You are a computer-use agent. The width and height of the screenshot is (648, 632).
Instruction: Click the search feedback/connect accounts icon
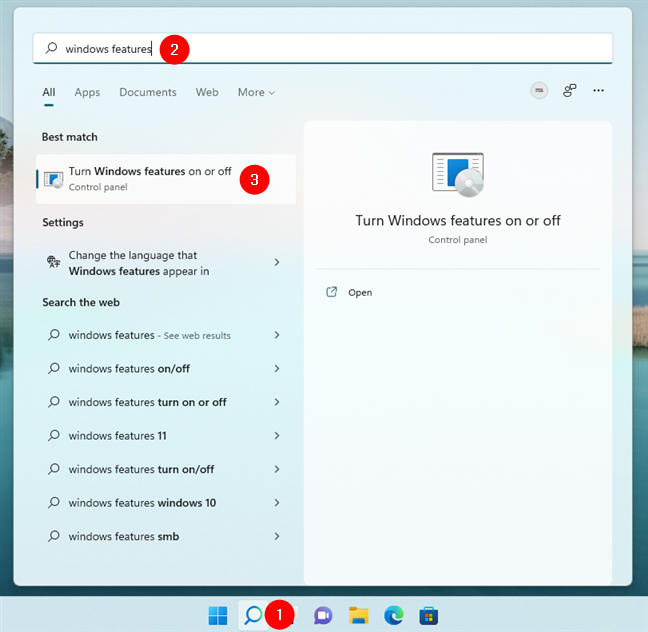coord(569,91)
